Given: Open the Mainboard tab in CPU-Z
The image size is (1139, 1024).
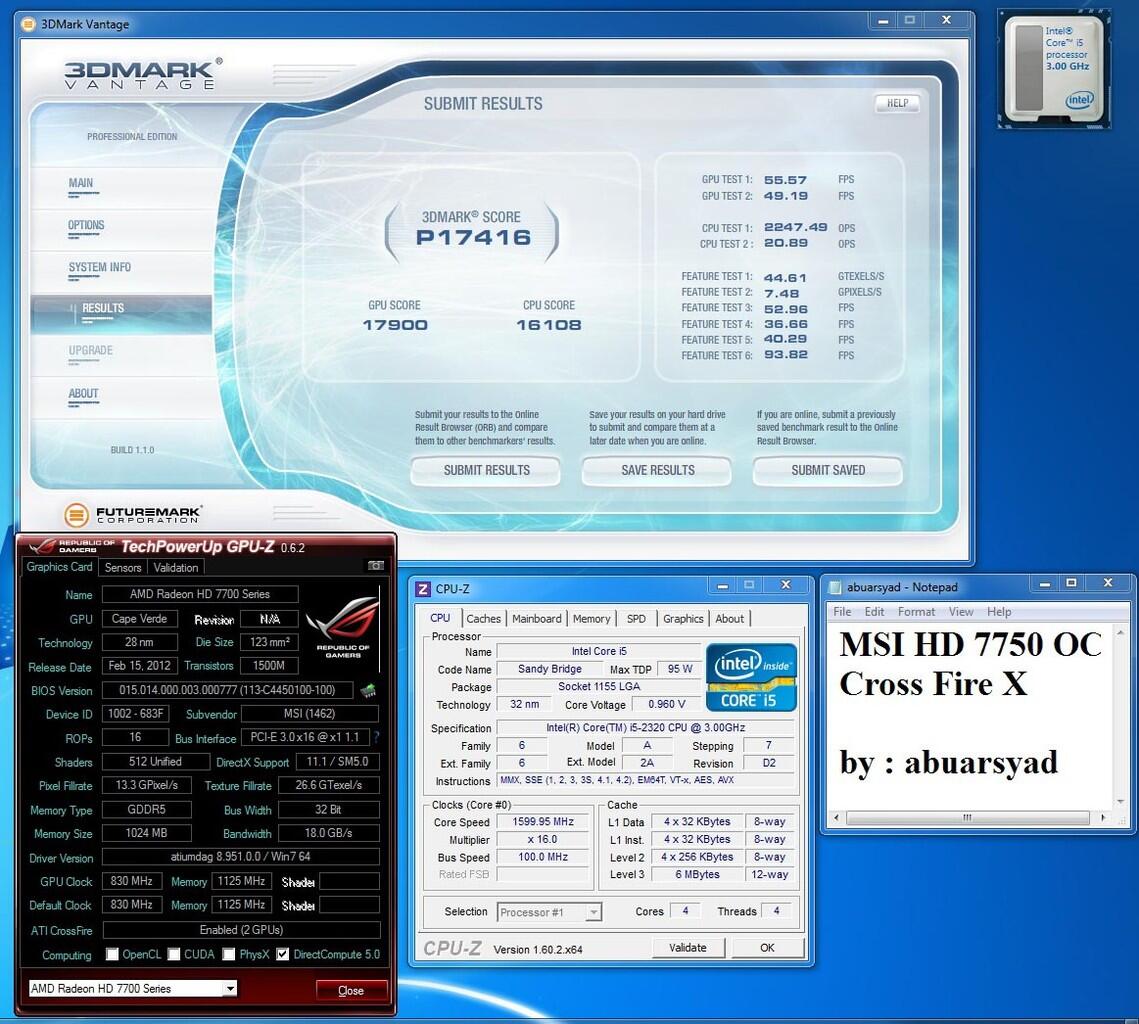Looking at the screenshot, I should 536,619.
